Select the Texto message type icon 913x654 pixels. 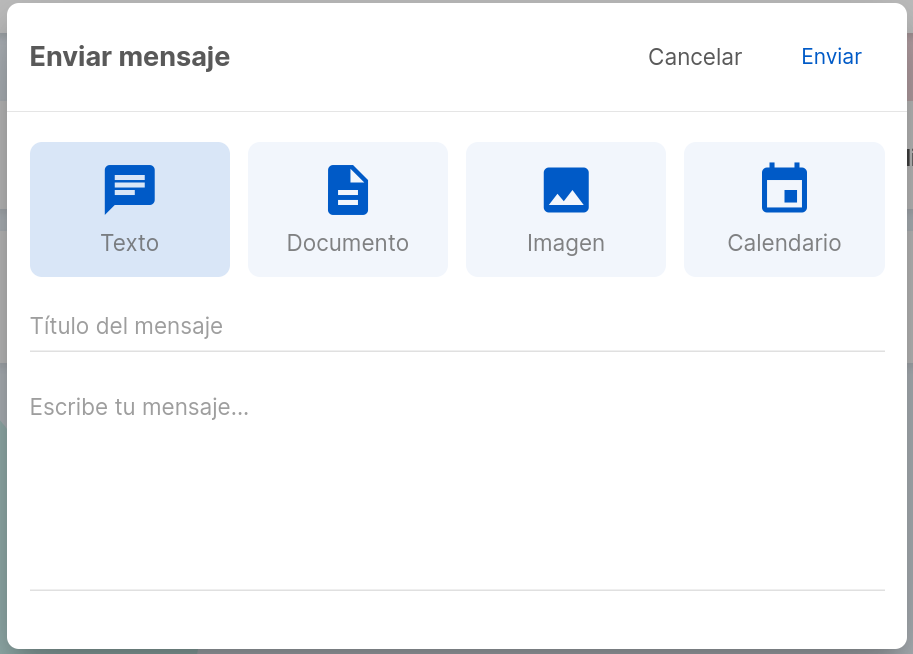click(129, 189)
